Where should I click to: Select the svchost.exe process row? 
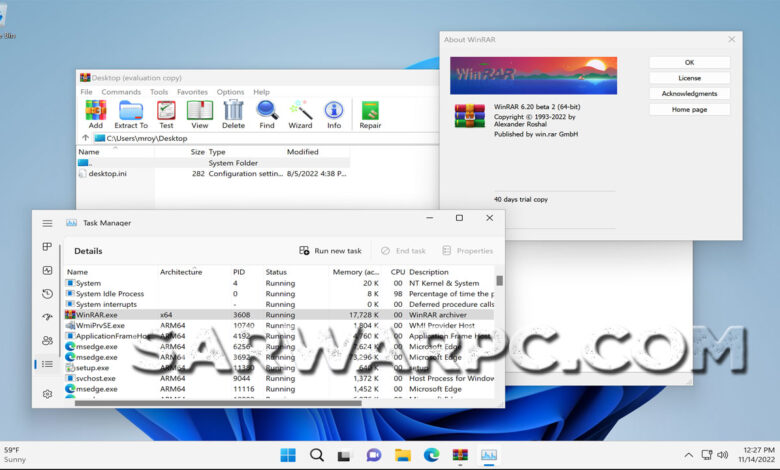[x=279, y=378]
